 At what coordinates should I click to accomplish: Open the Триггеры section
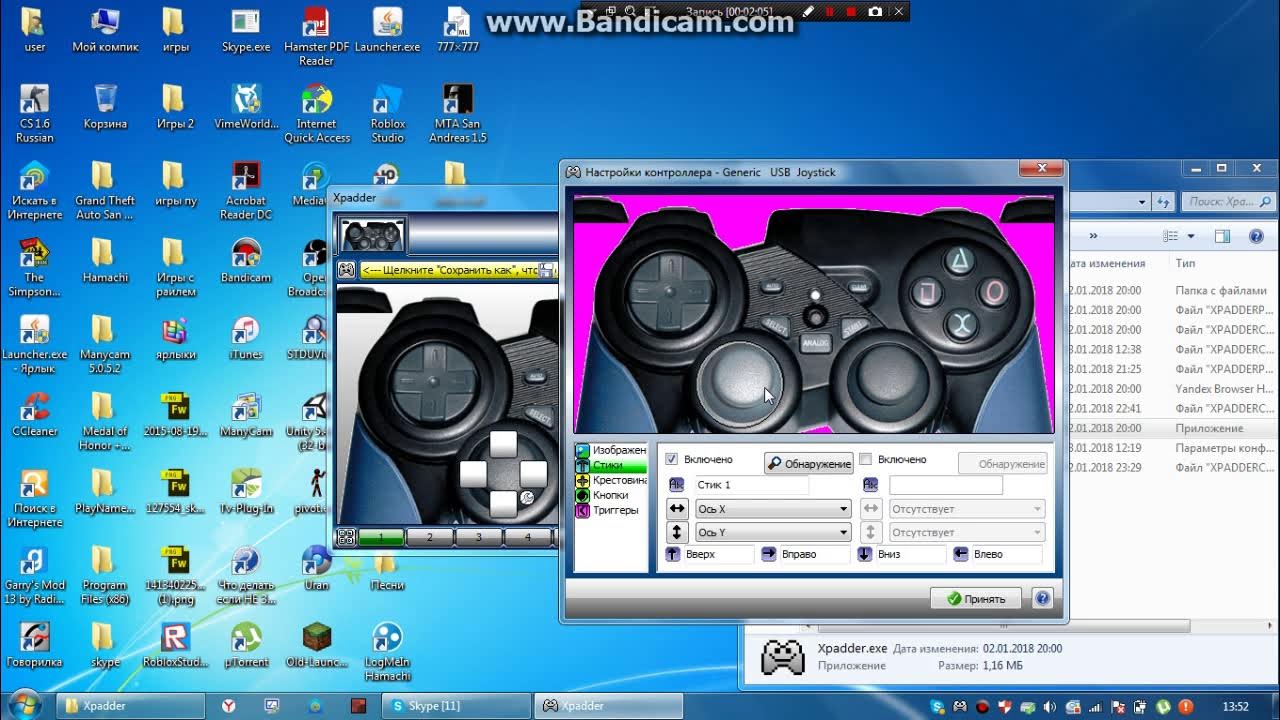(x=611, y=510)
